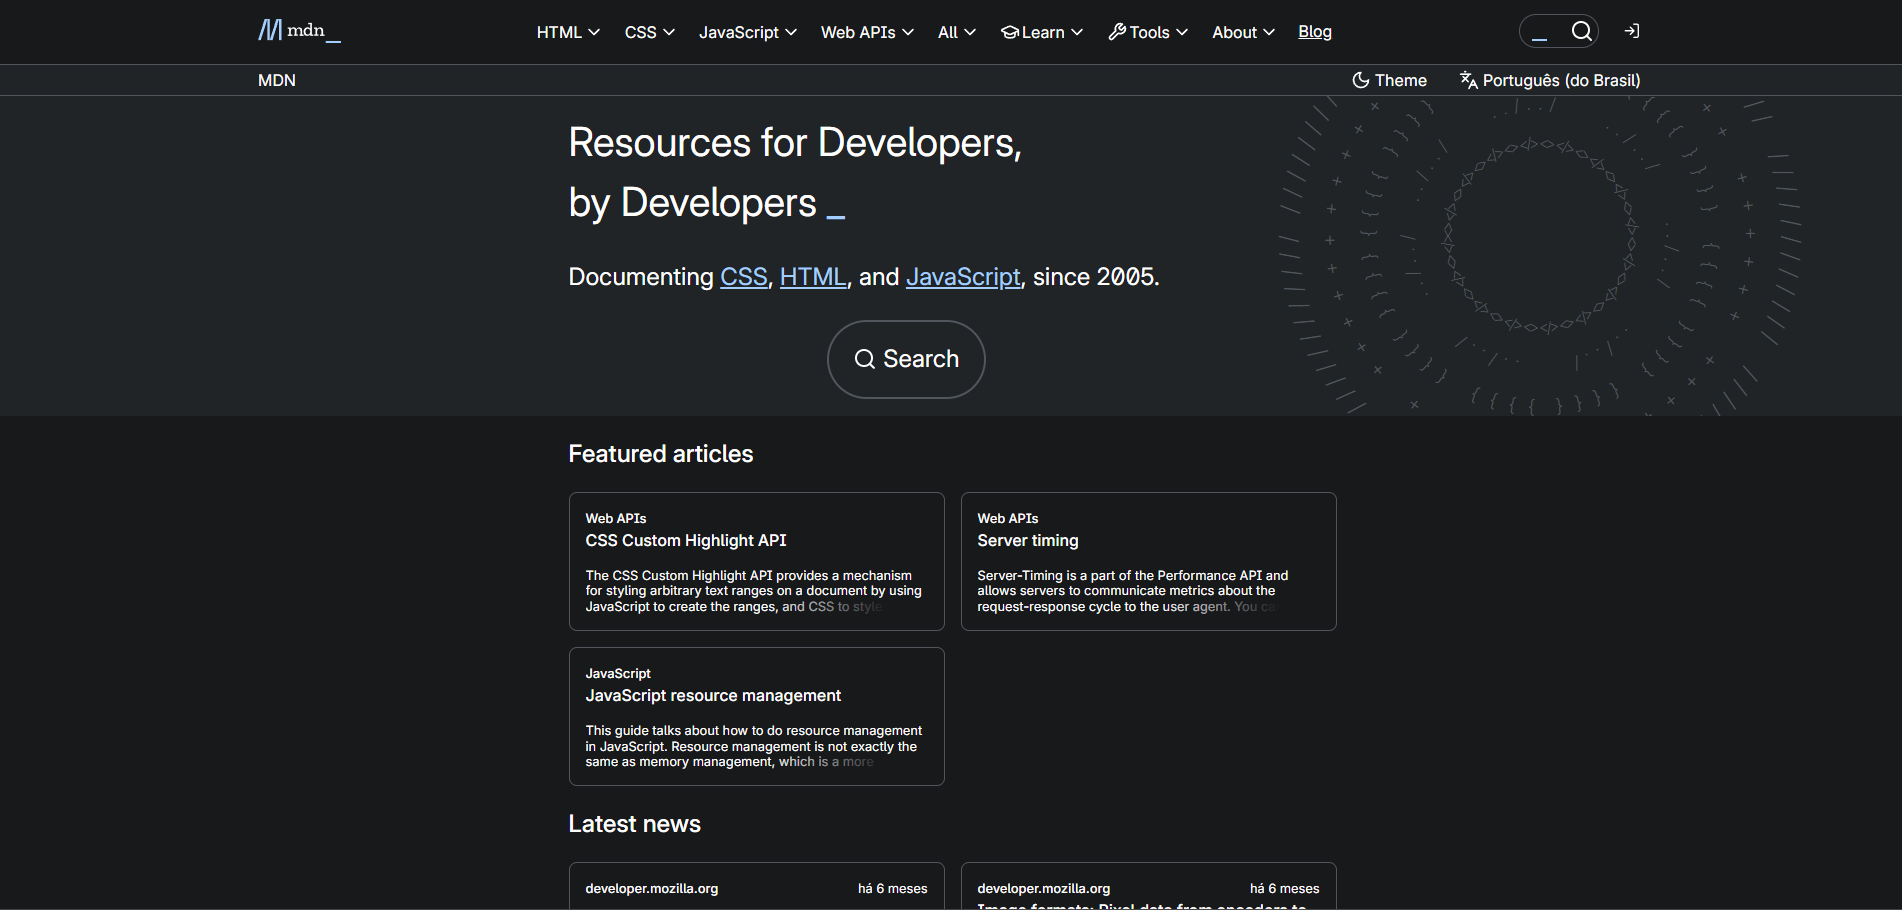Click the Latest news heading
Viewport: 1902px width, 910px height.
tap(635, 824)
